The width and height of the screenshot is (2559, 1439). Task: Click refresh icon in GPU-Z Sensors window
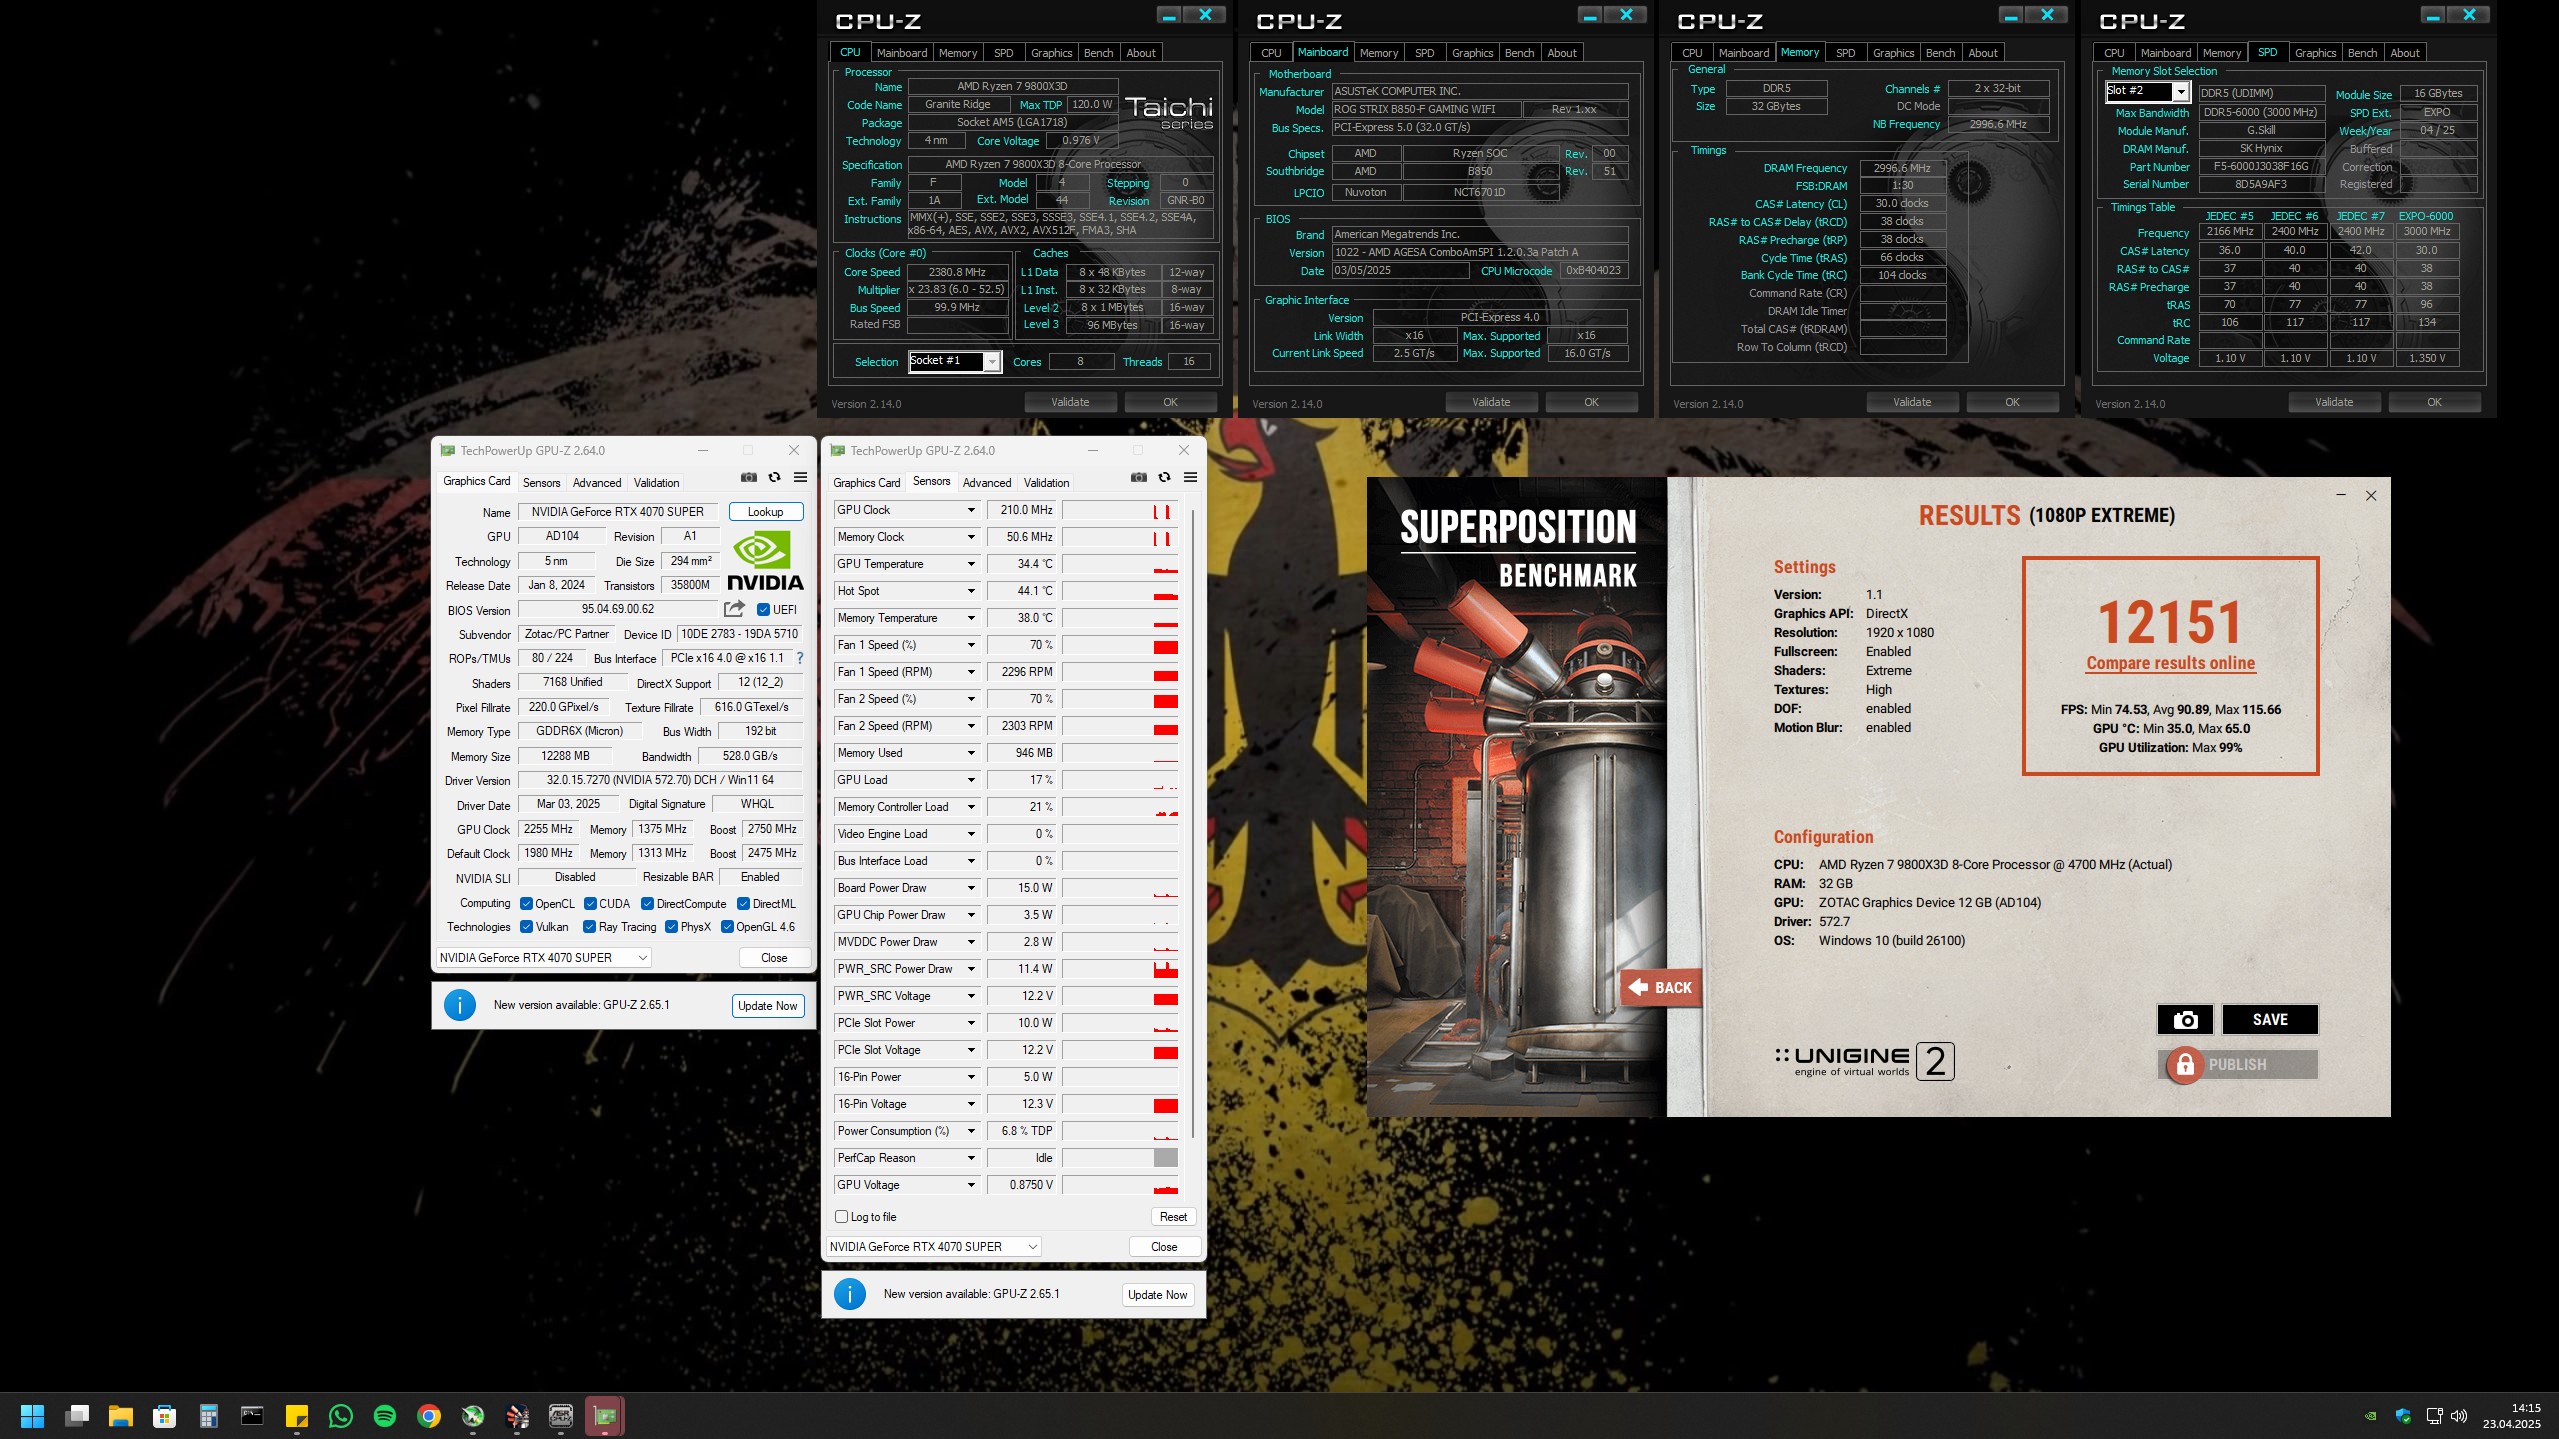(1164, 478)
